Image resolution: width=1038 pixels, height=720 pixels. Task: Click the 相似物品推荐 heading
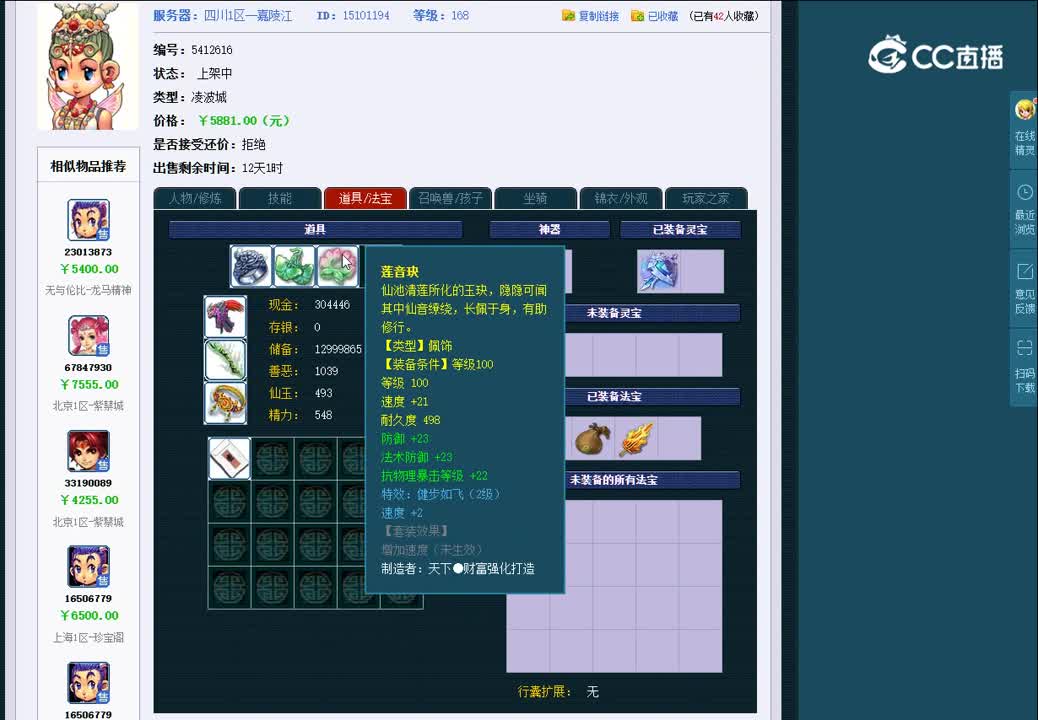(x=88, y=166)
